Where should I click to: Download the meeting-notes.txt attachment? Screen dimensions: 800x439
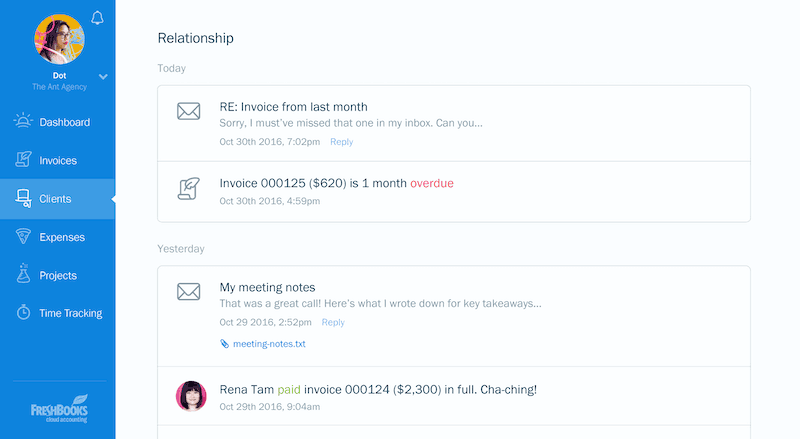click(x=268, y=344)
